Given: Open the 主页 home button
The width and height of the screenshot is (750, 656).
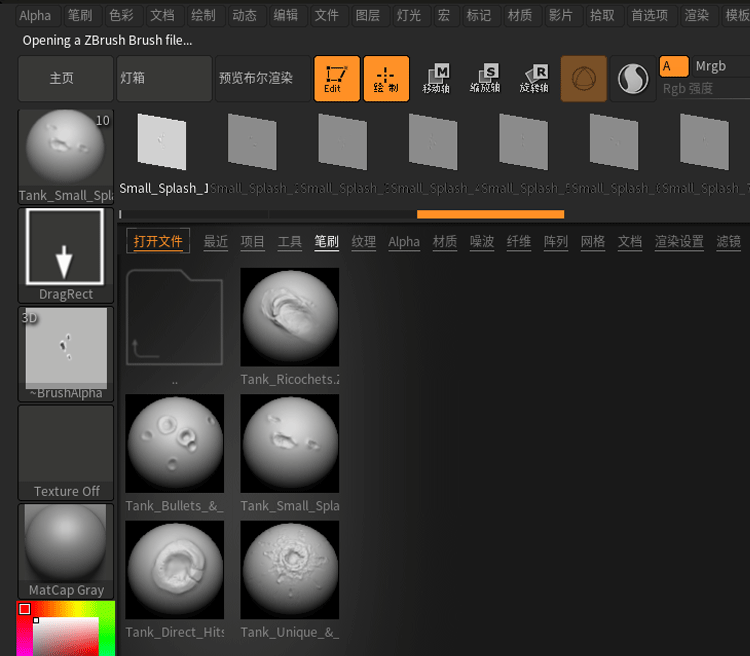Looking at the screenshot, I should point(66,78).
